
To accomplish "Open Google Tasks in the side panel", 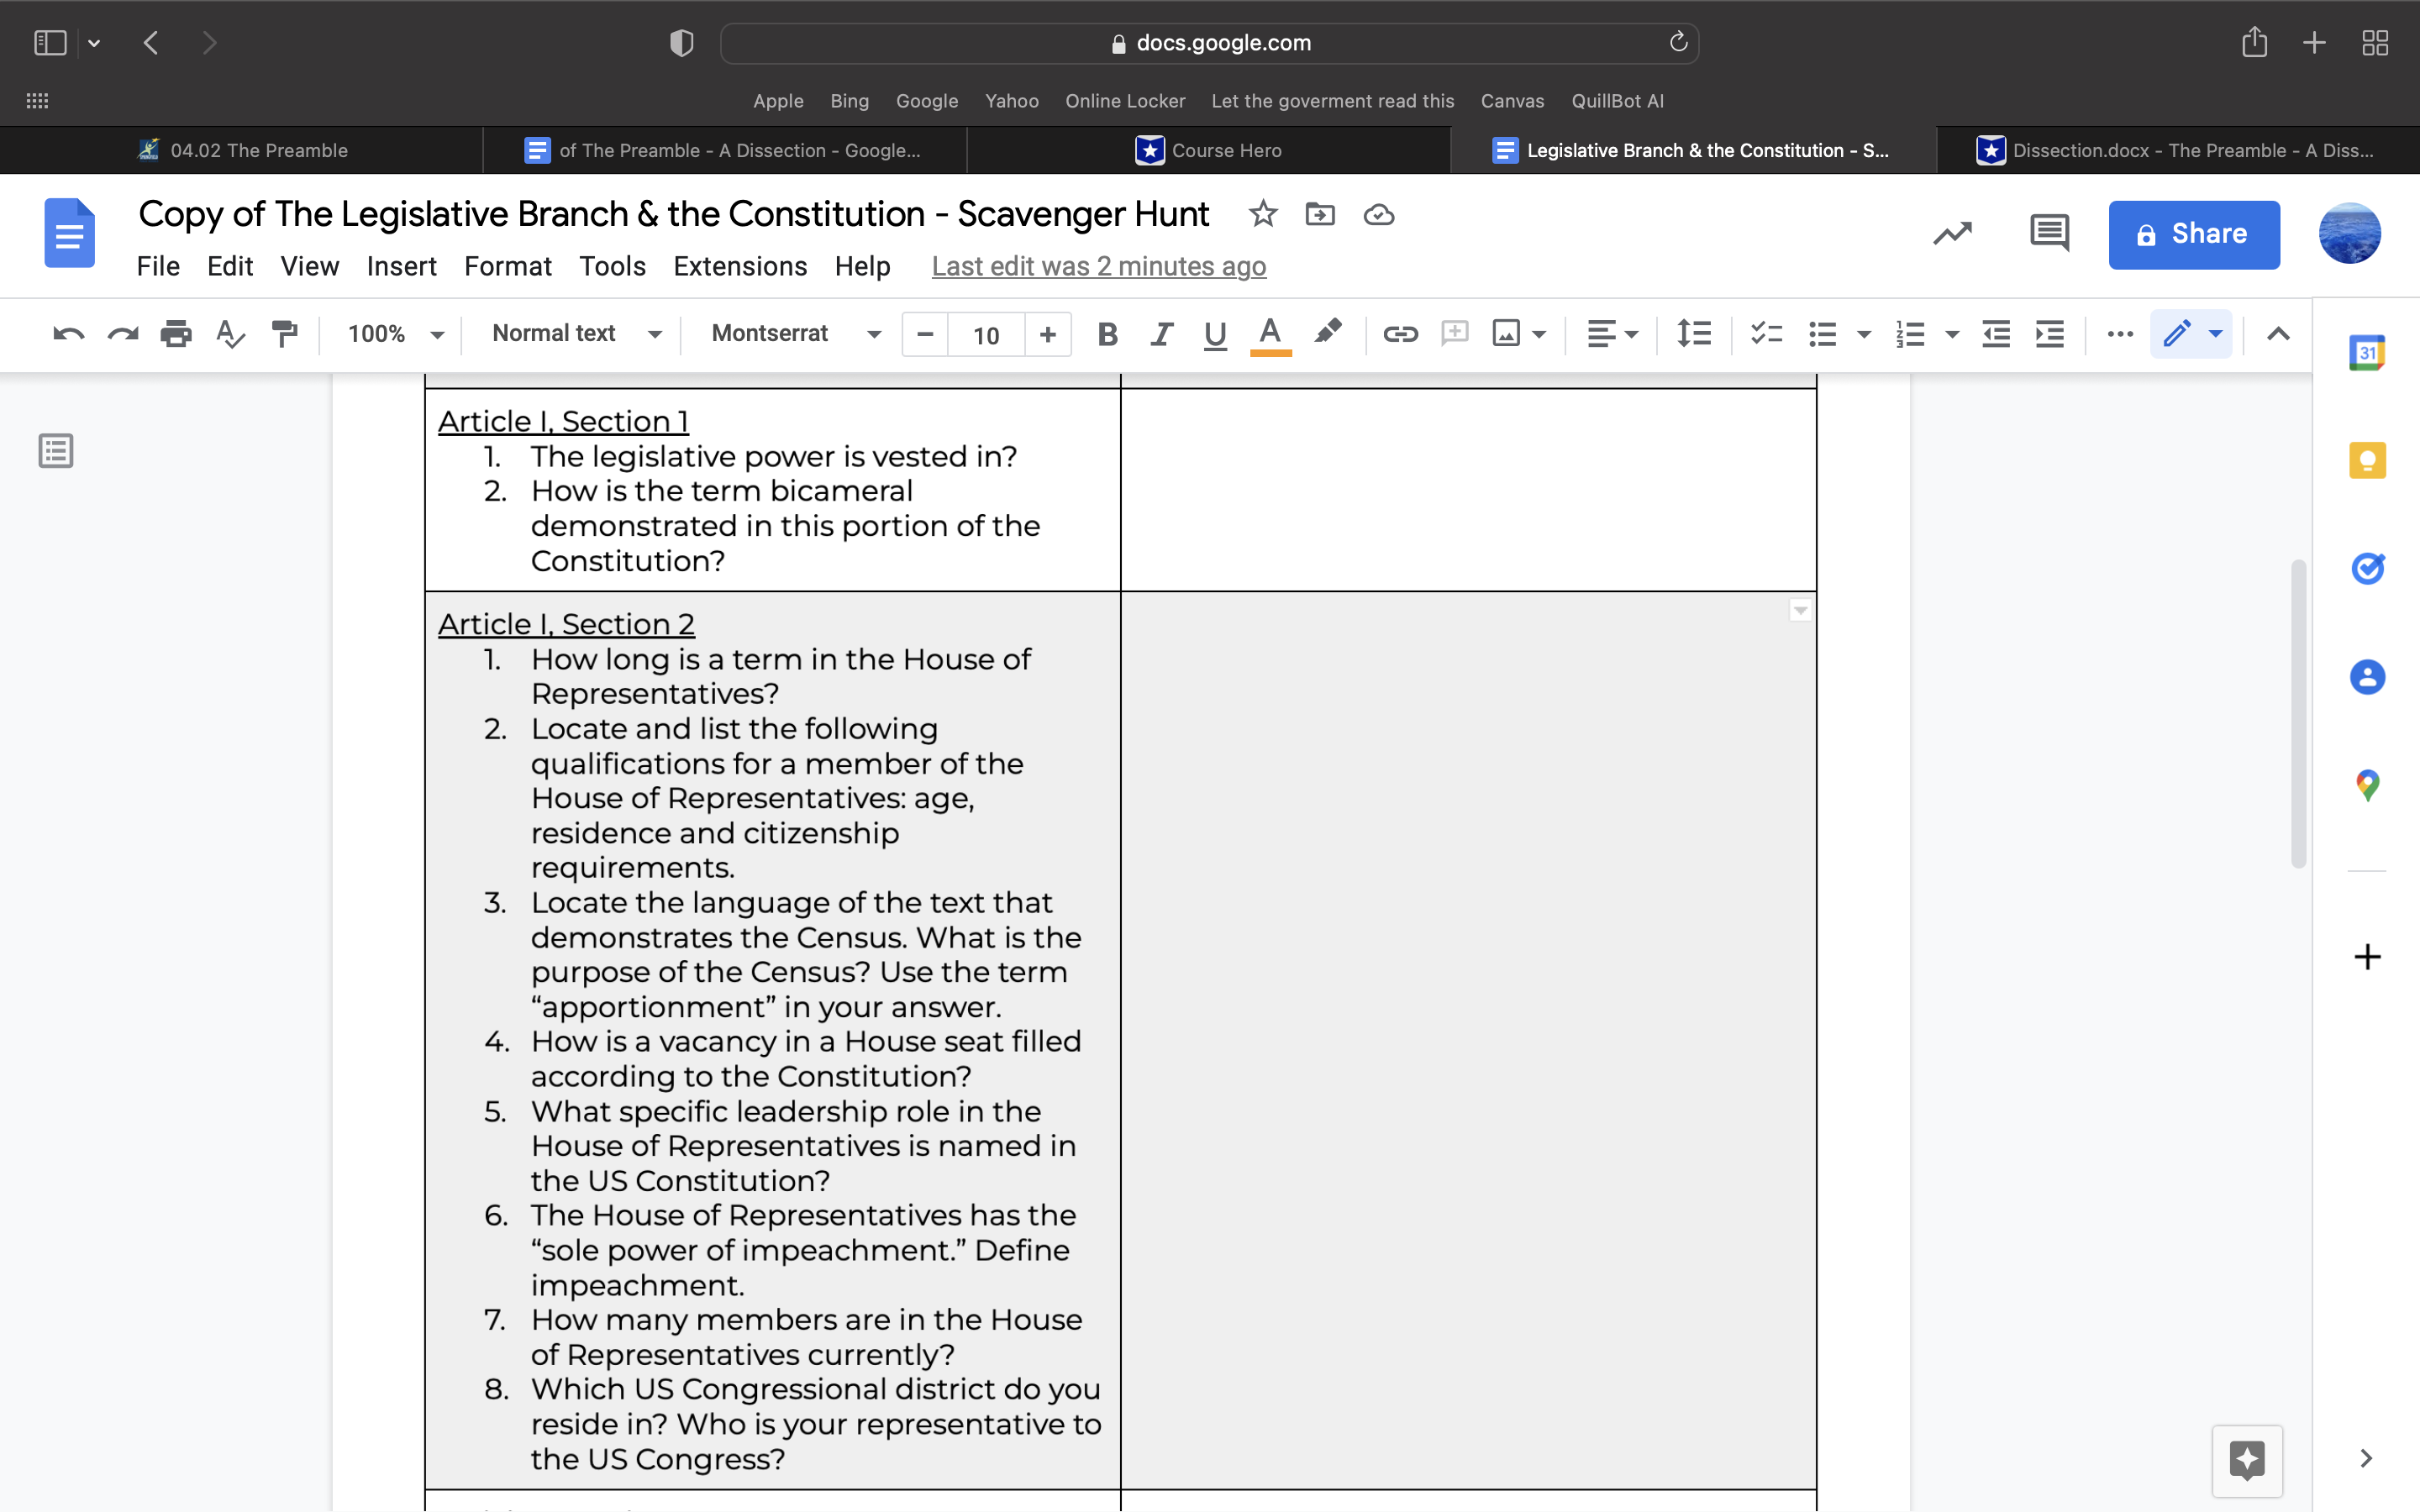I will coord(2368,568).
